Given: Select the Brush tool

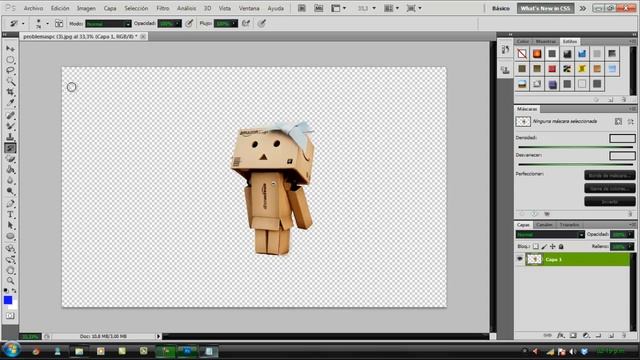Looking at the screenshot, I should 10,127.
